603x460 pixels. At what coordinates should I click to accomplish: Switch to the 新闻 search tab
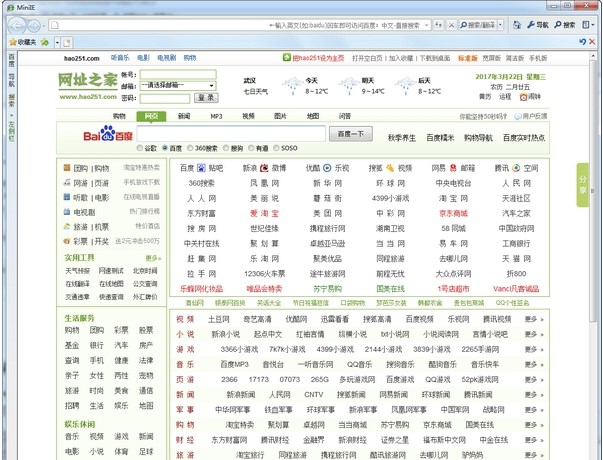183,116
